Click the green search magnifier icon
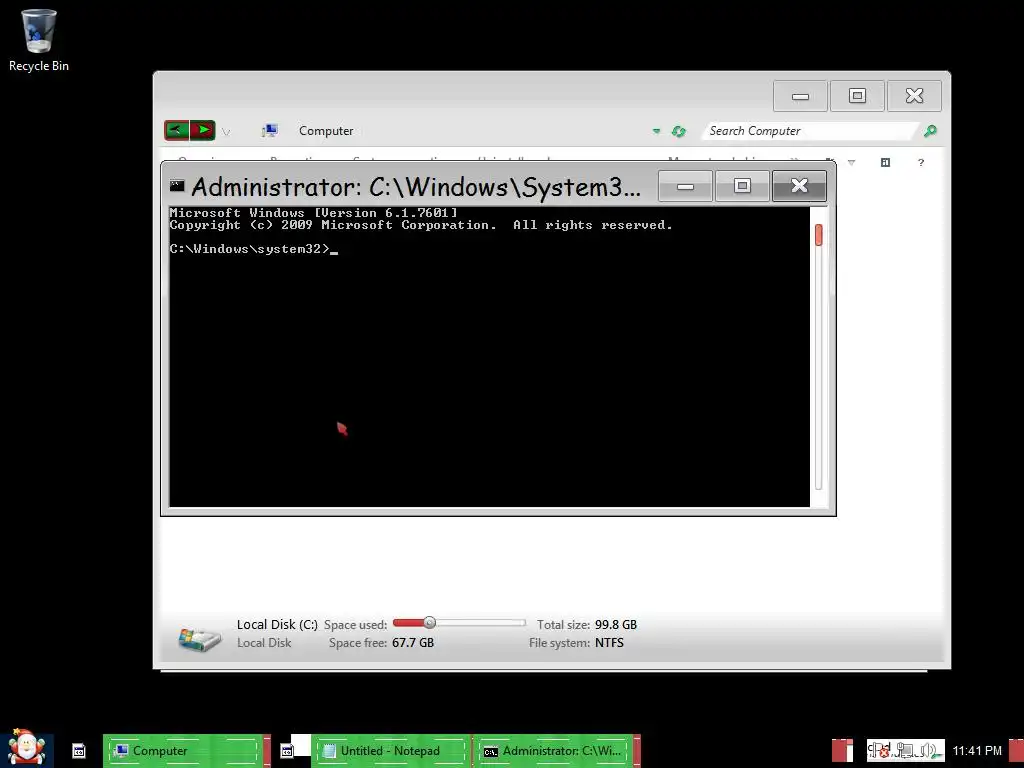The width and height of the screenshot is (1024, 768). coord(930,131)
